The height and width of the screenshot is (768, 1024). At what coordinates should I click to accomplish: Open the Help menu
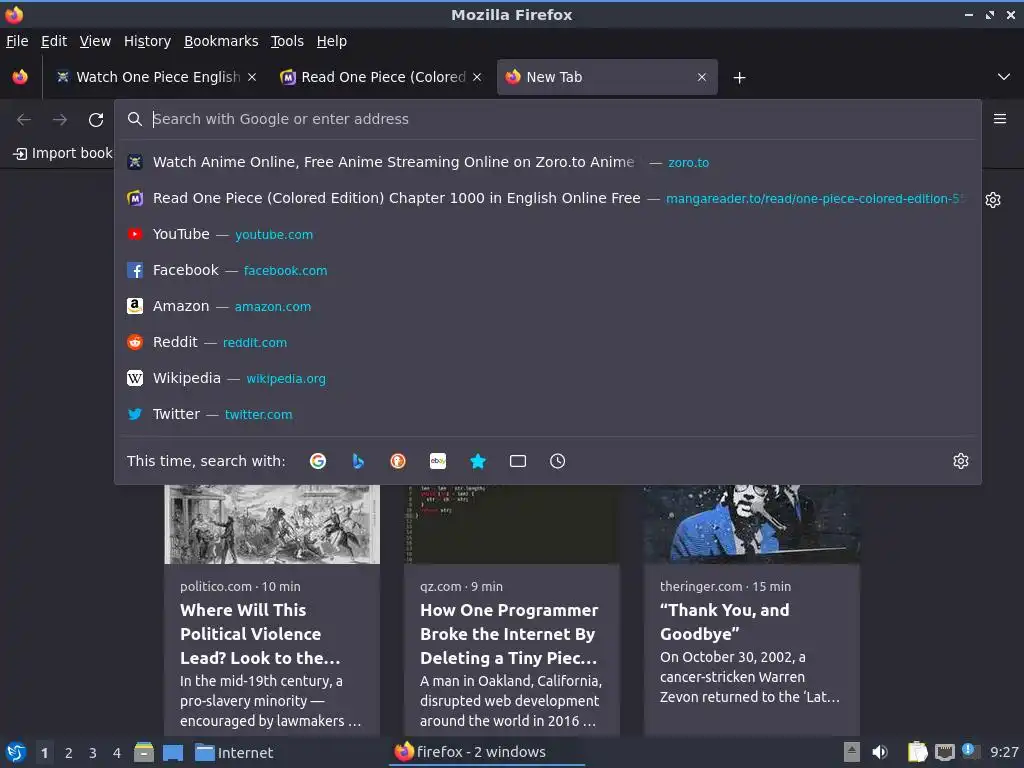pyautogui.click(x=332, y=41)
